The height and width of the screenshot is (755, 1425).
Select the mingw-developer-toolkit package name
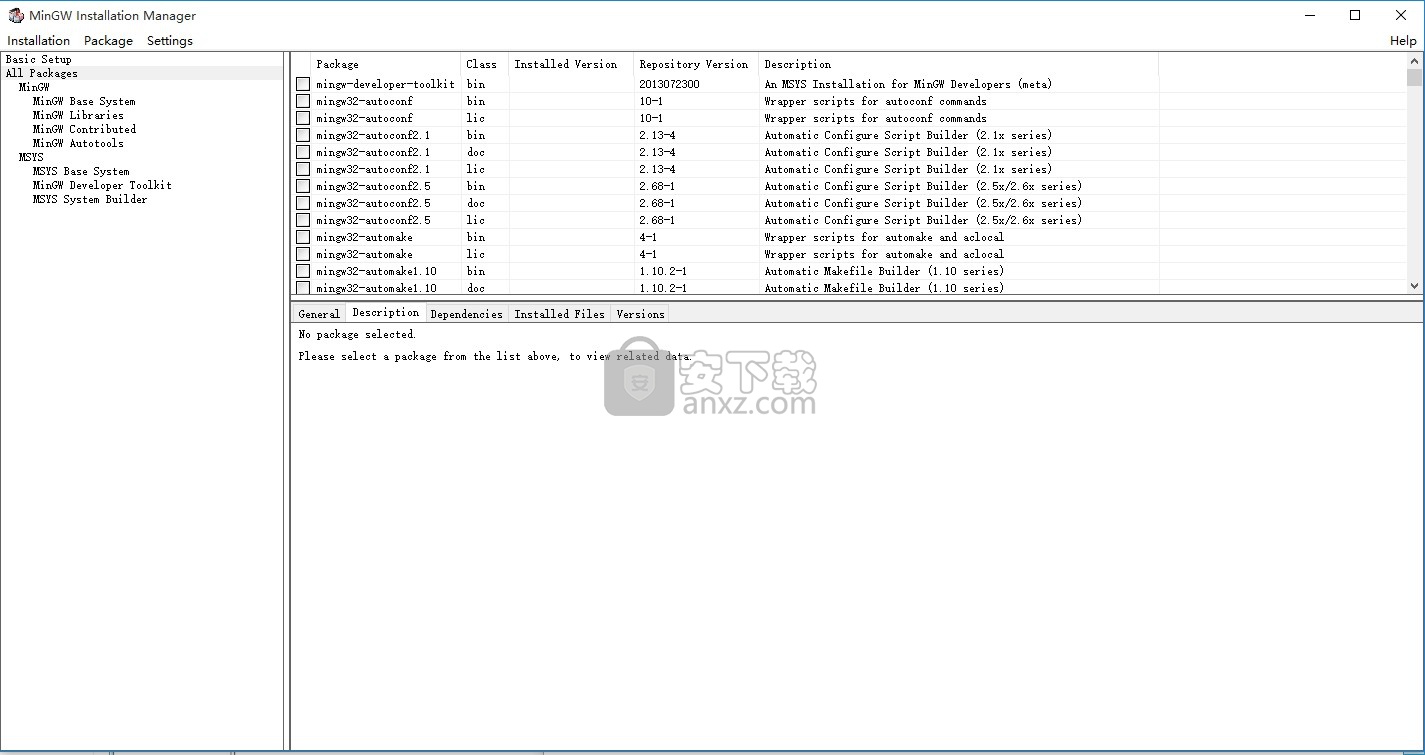point(385,84)
